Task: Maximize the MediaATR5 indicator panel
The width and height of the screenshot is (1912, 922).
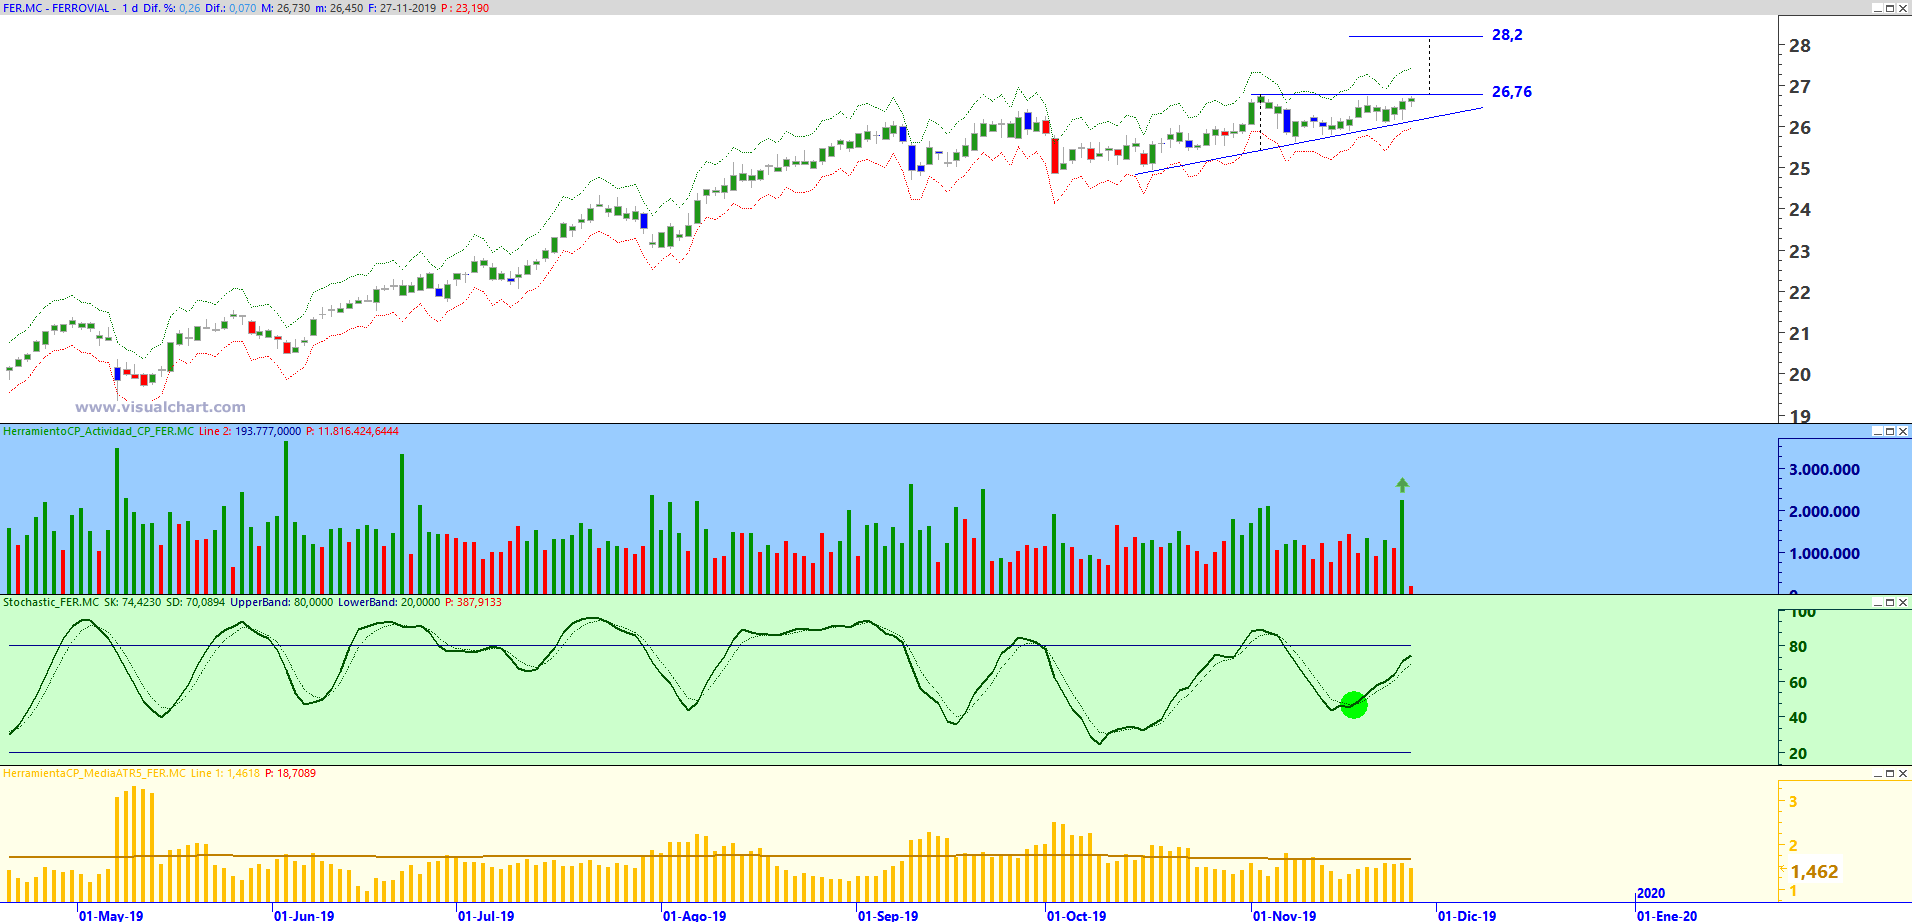Action: point(1890,773)
